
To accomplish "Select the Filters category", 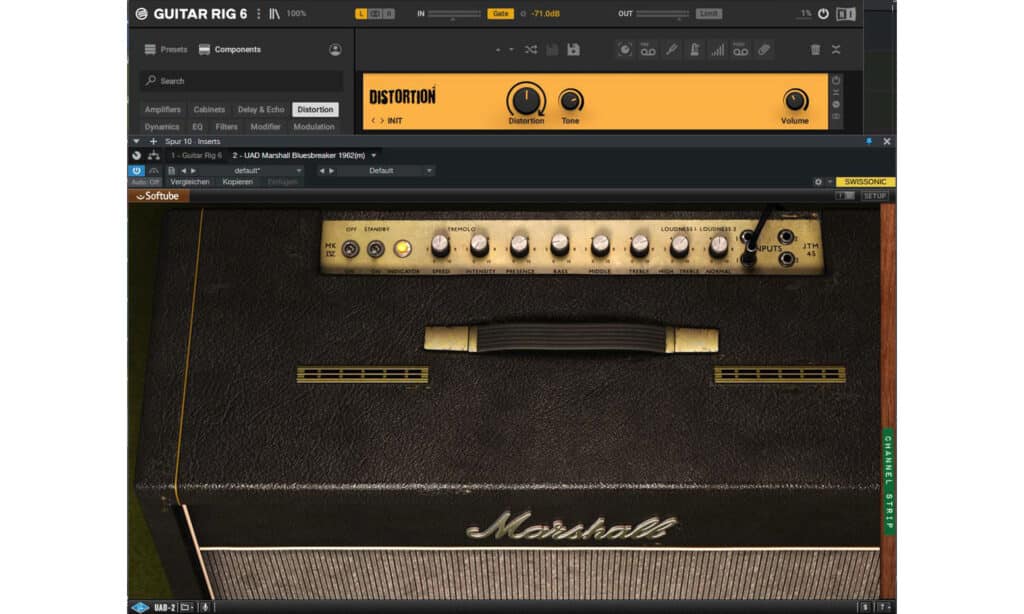I will [227, 127].
